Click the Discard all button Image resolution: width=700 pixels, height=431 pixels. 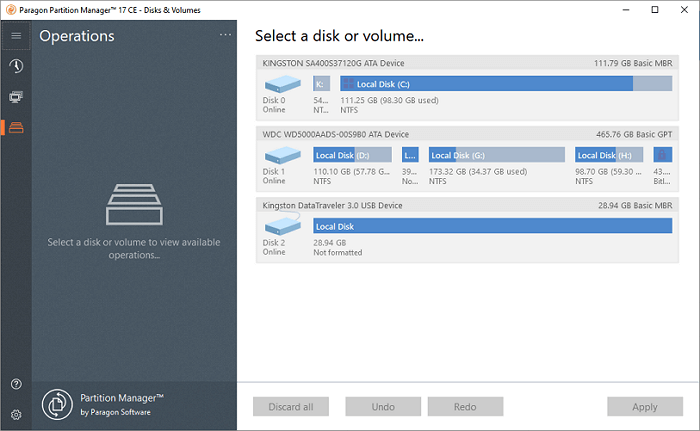[x=291, y=407]
